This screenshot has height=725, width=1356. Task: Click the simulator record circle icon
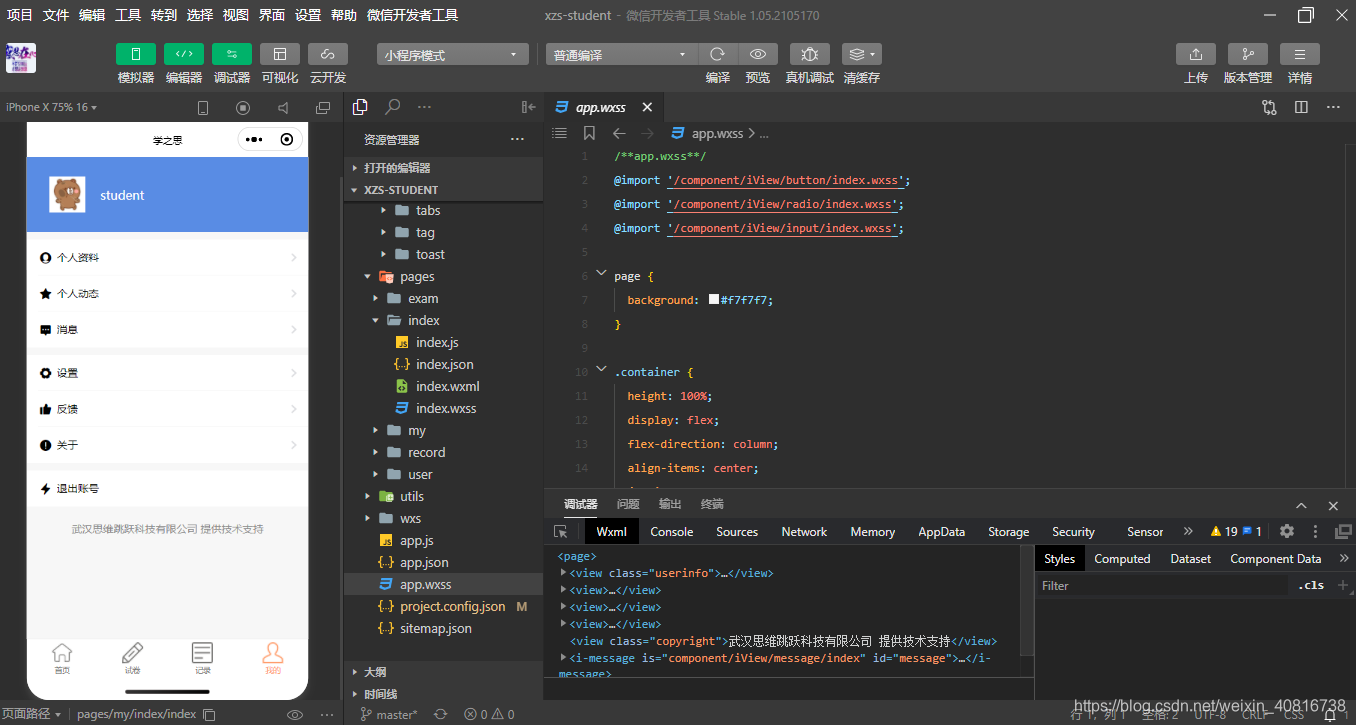pyautogui.click(x=243, y=108)
